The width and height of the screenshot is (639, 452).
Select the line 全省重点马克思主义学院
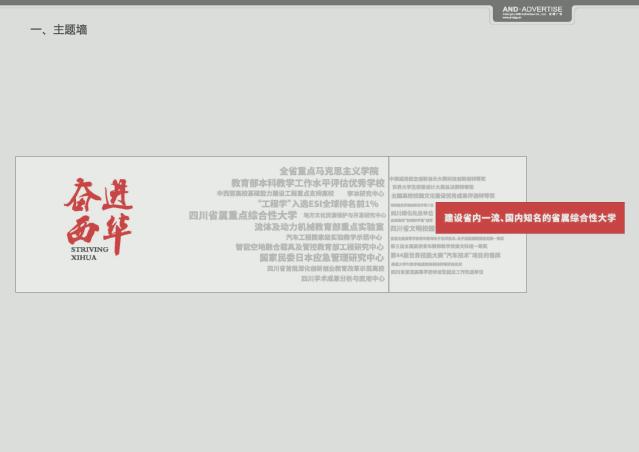pos(329,171)
